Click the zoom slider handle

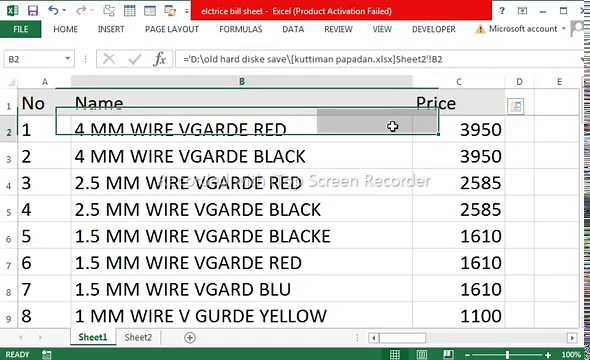[507, 354]
